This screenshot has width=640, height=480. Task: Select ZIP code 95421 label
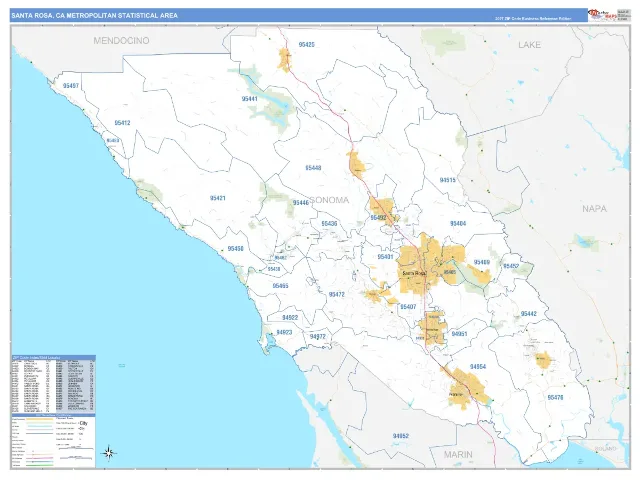click(218, 198)
